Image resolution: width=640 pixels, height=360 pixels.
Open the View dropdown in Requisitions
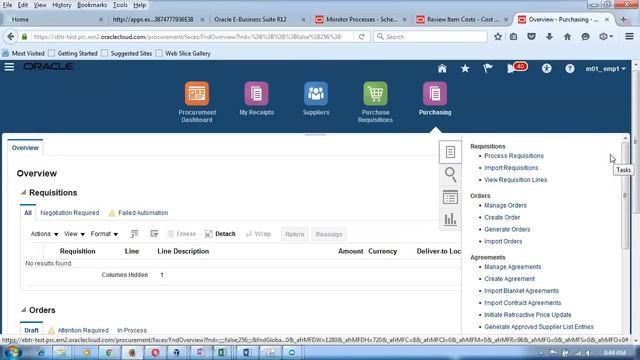(x=74, y=234)
